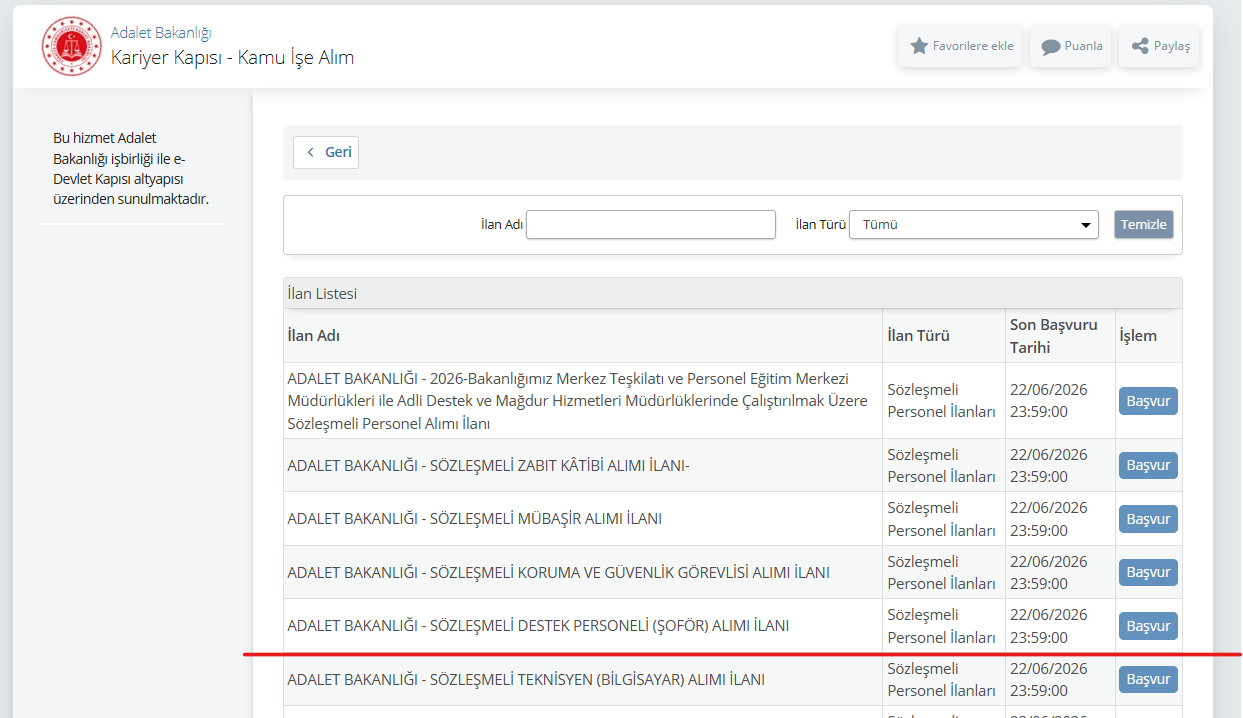
Task: Click the İlan Listesi panel title
Action: (322, 294)
